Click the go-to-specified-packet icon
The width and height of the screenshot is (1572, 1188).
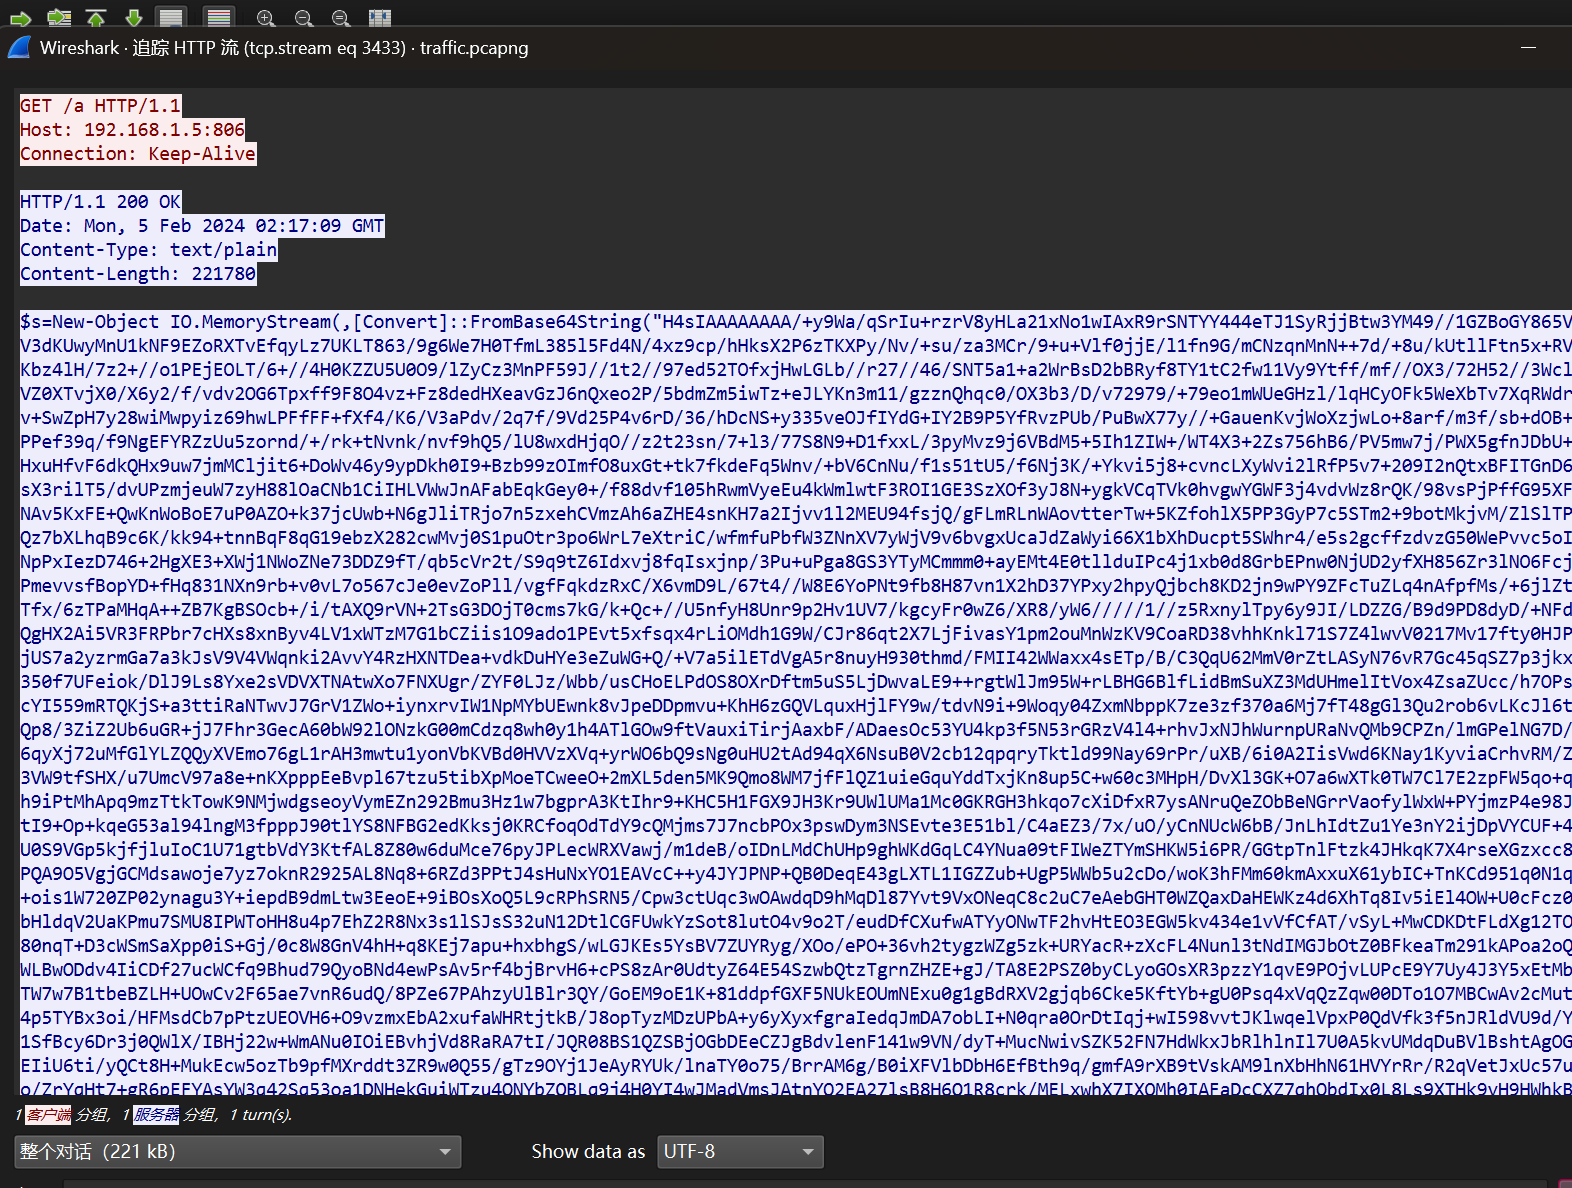[x=59, y=17]
